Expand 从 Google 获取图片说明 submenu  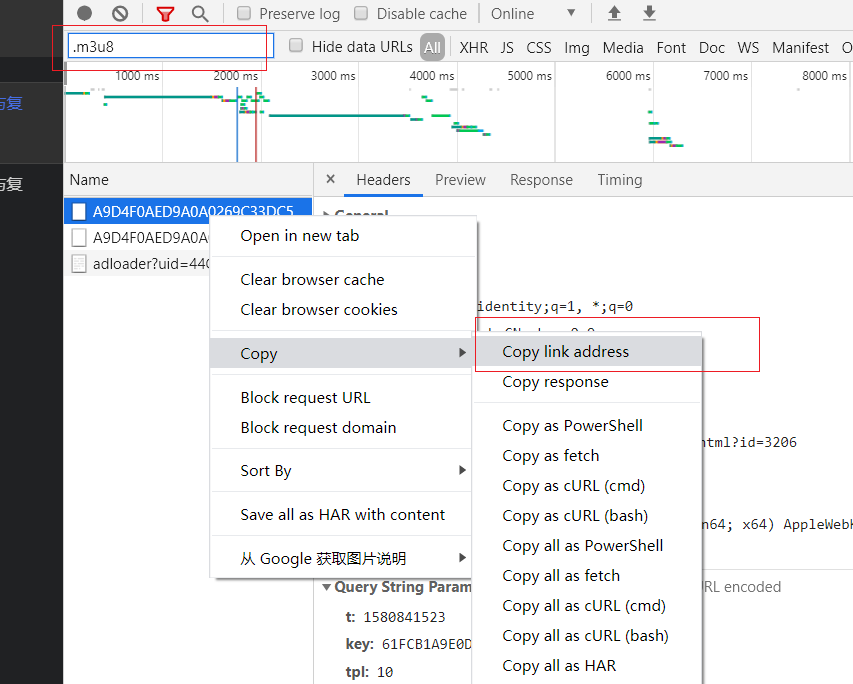tap(341, 558)
